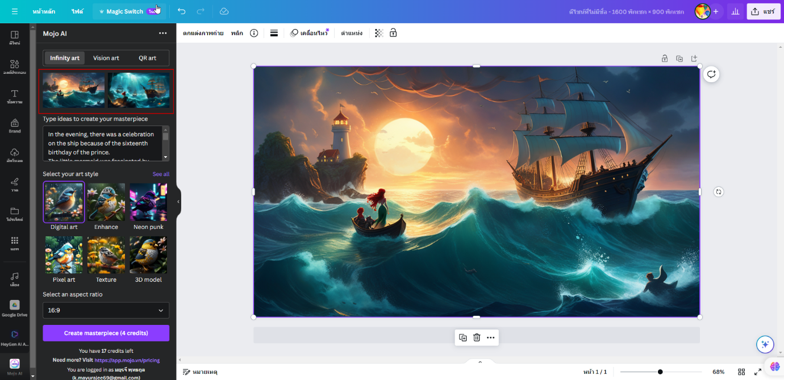Collapse the side panel with arrow handle
Viewport: 785px width, 381px height.
coord(178,202)
